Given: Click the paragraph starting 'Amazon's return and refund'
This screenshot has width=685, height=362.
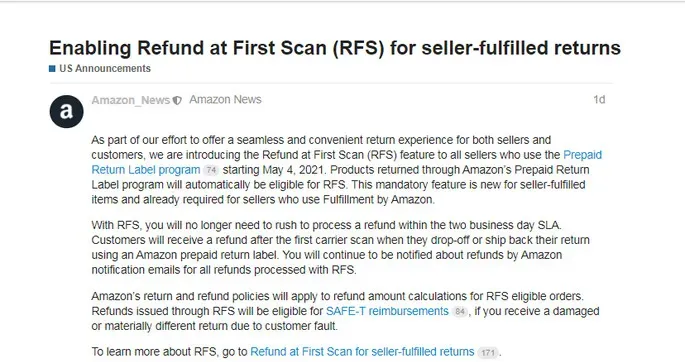Looking at the screenshot, I should [x=345, y=311].
